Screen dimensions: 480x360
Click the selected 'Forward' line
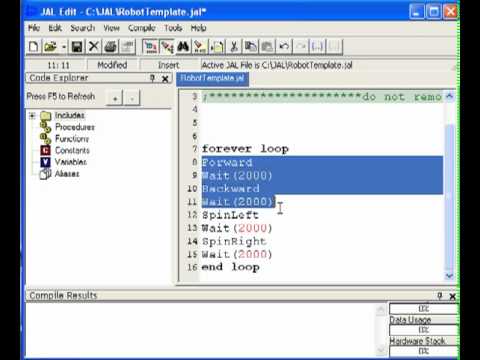227,163
